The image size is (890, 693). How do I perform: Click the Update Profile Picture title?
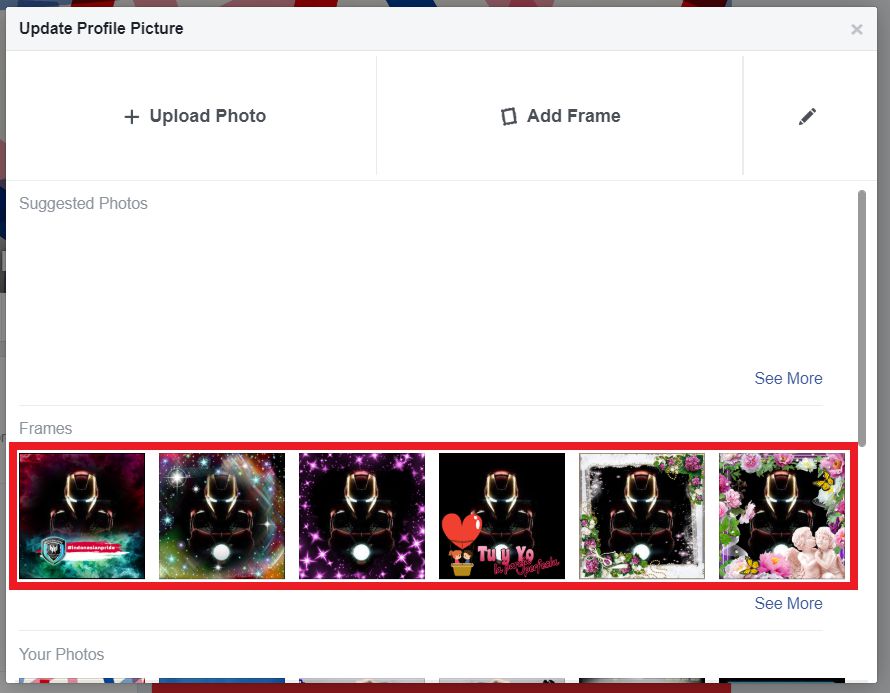click(x=101, y=28)
